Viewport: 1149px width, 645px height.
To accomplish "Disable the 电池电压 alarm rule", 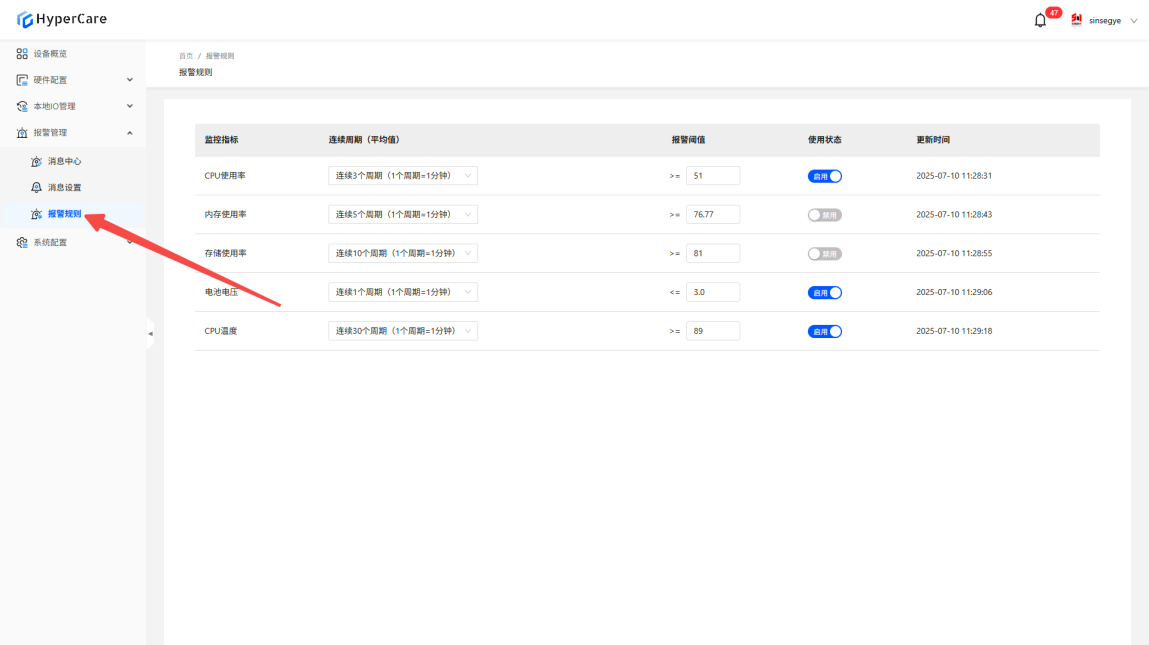I will (x=824, y=292).
